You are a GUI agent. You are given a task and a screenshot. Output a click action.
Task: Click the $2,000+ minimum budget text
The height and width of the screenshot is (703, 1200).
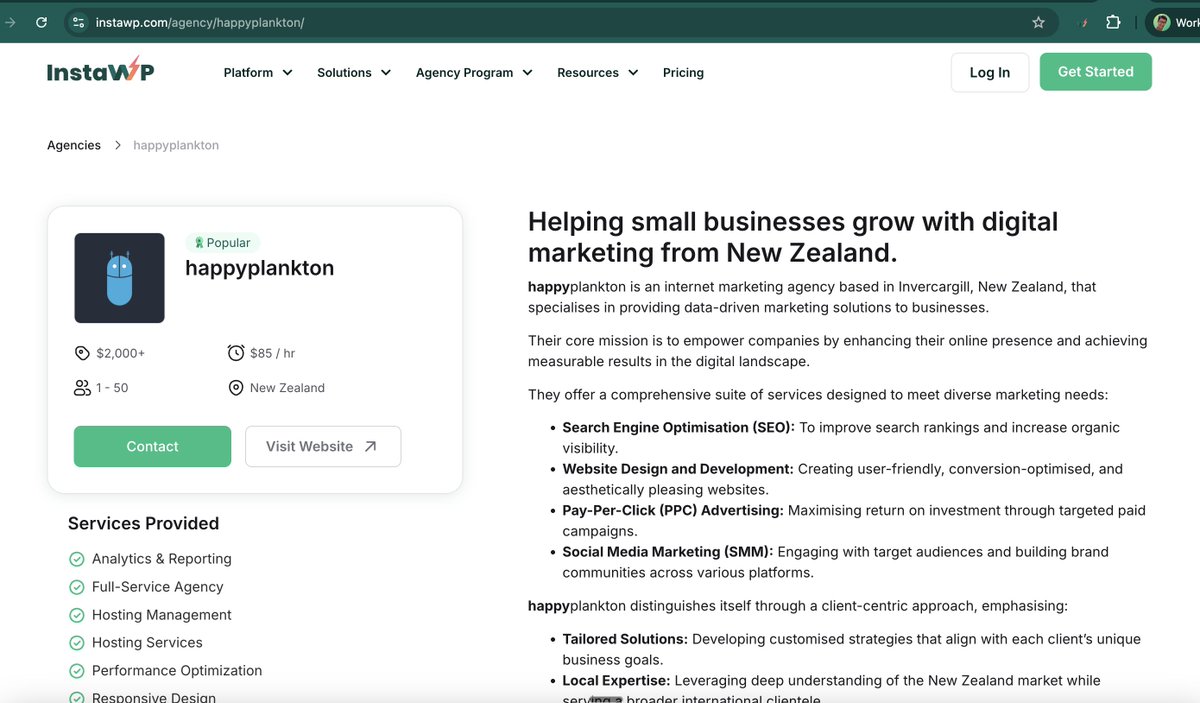point(121,353)
